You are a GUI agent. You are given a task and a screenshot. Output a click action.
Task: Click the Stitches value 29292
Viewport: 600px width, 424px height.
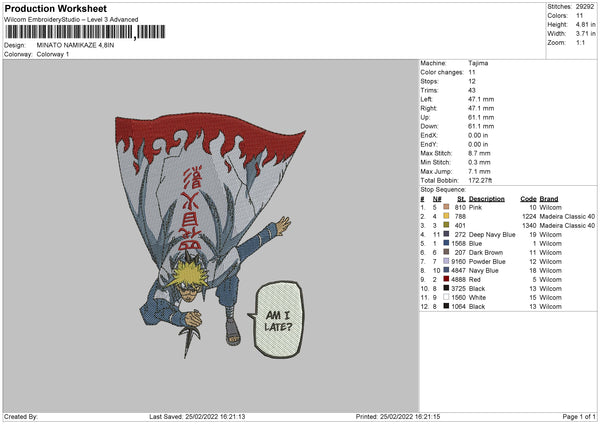click(x=585, y=7)
